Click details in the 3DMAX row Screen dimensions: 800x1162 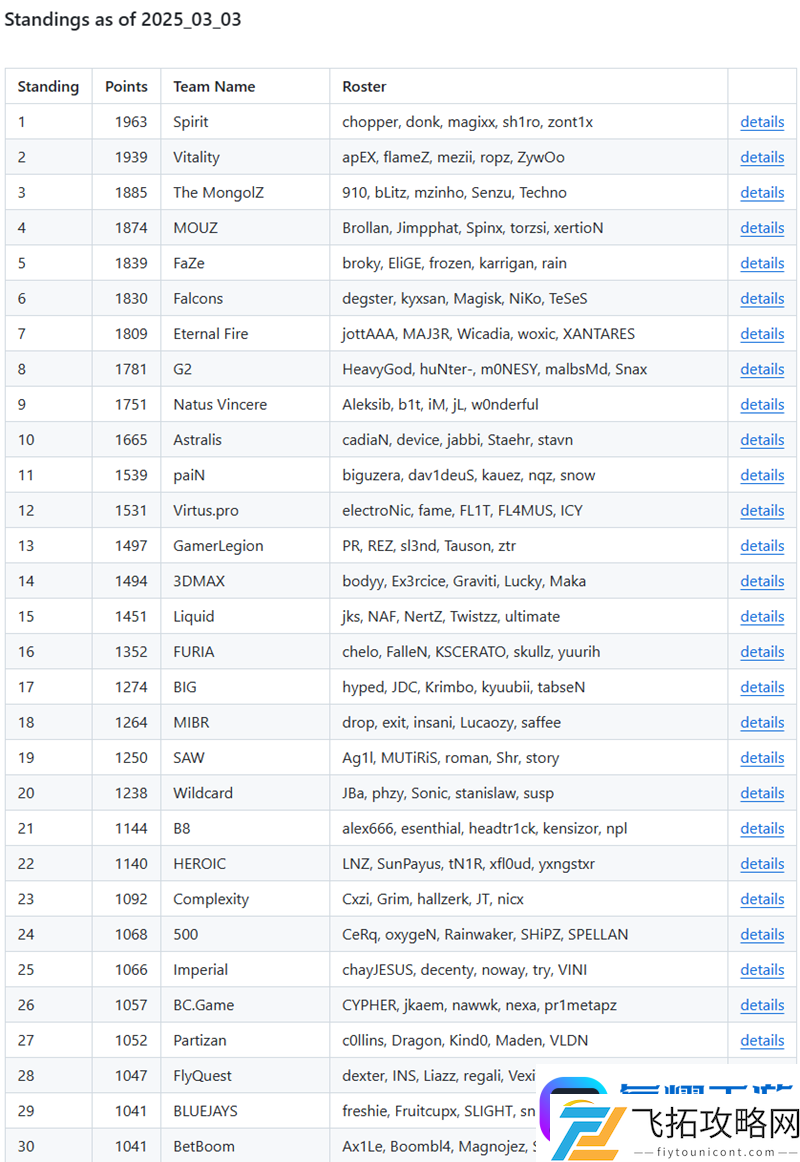pyautogui.click(x=762, y=581)
